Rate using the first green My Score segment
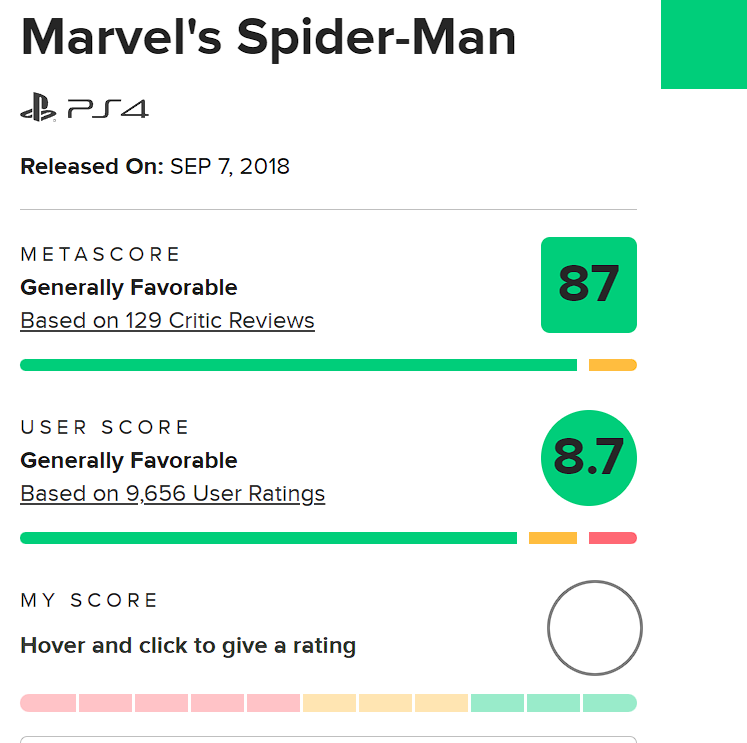The width and height of the screenshot is (747, 743). click(x=497, y=703)
